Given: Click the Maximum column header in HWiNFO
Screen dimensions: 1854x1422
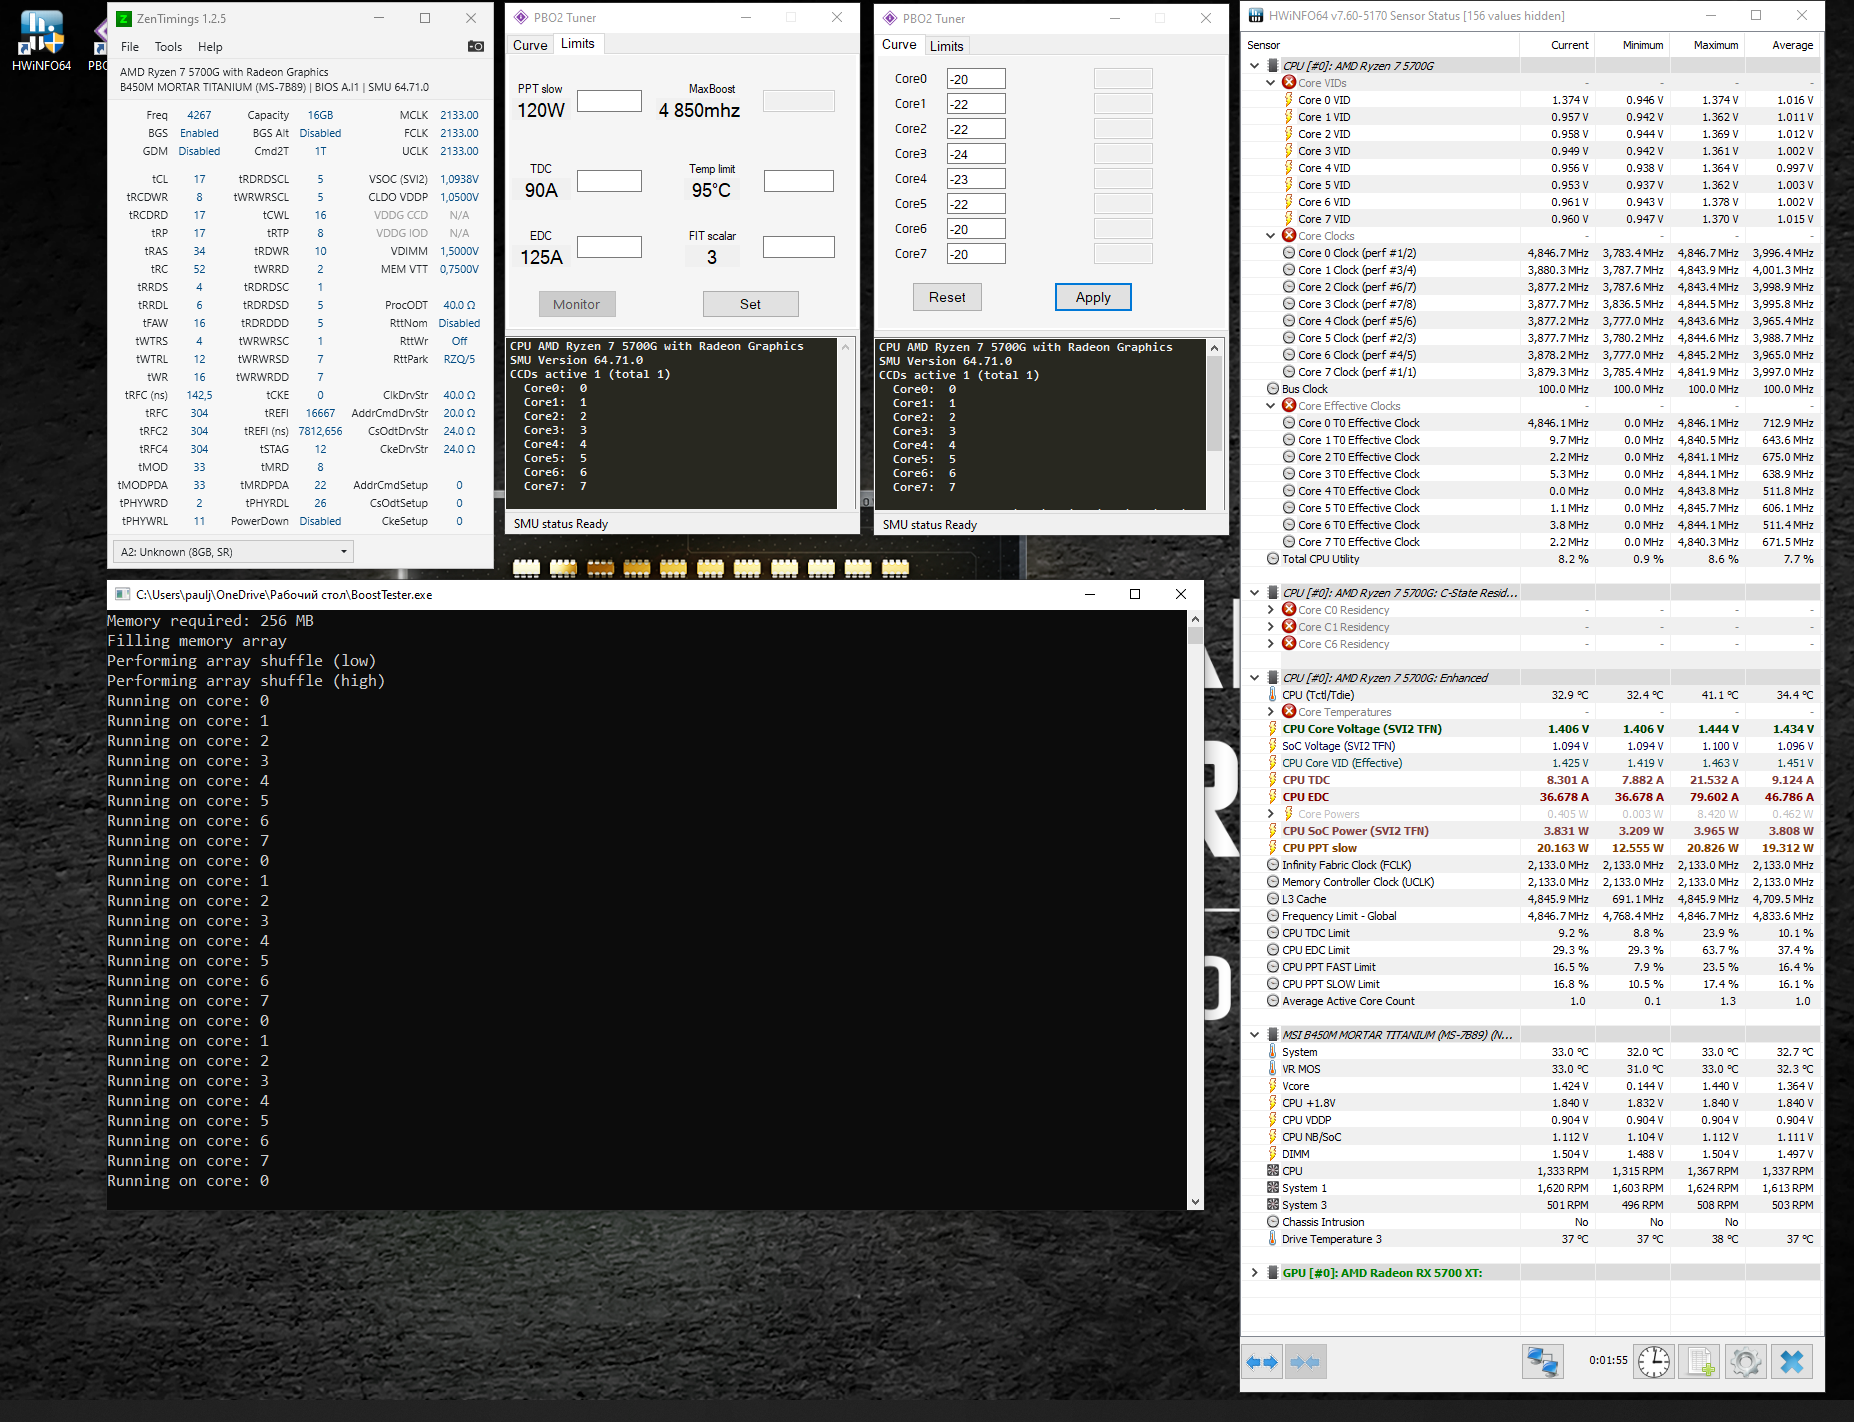Looking at the screenshot, I should click(x=1706, y=45).
